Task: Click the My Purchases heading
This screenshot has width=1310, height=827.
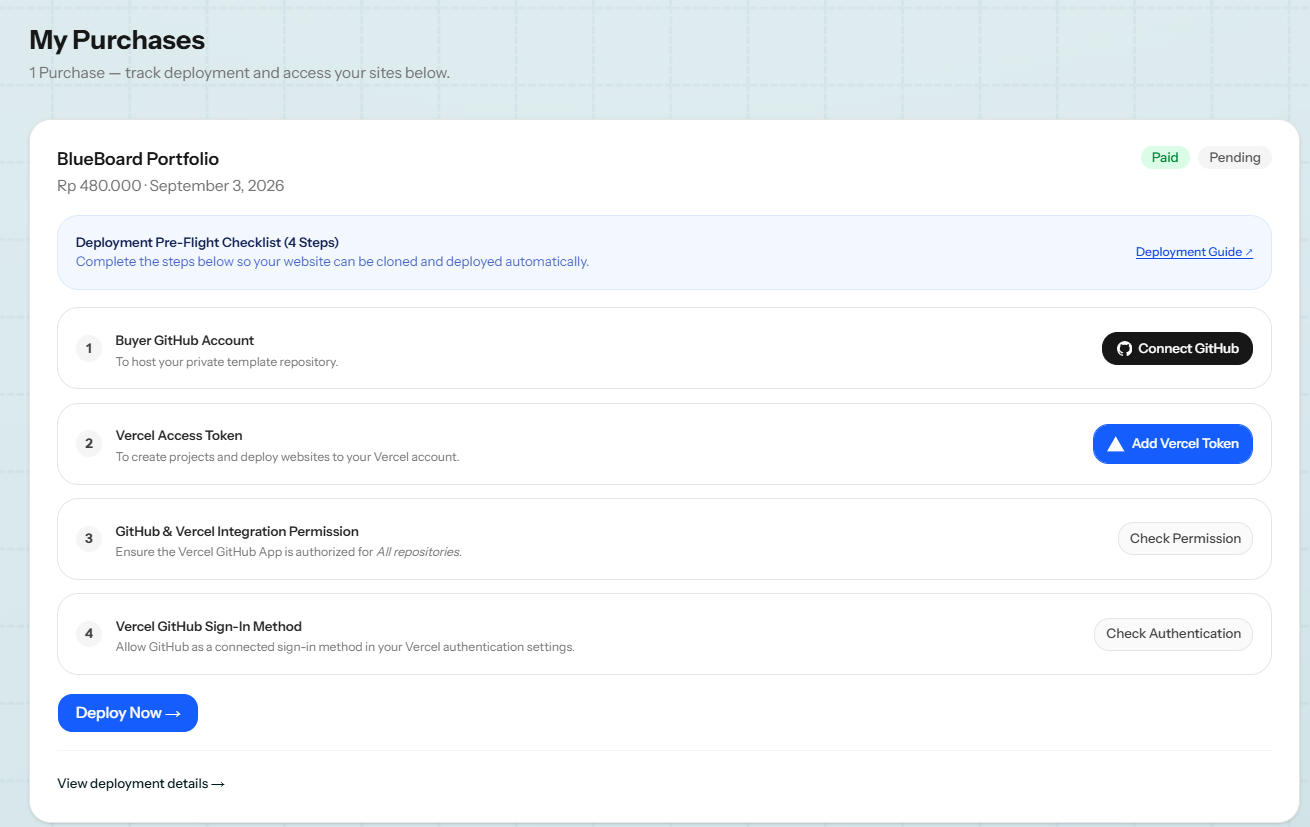Action: tap(117, 40)
